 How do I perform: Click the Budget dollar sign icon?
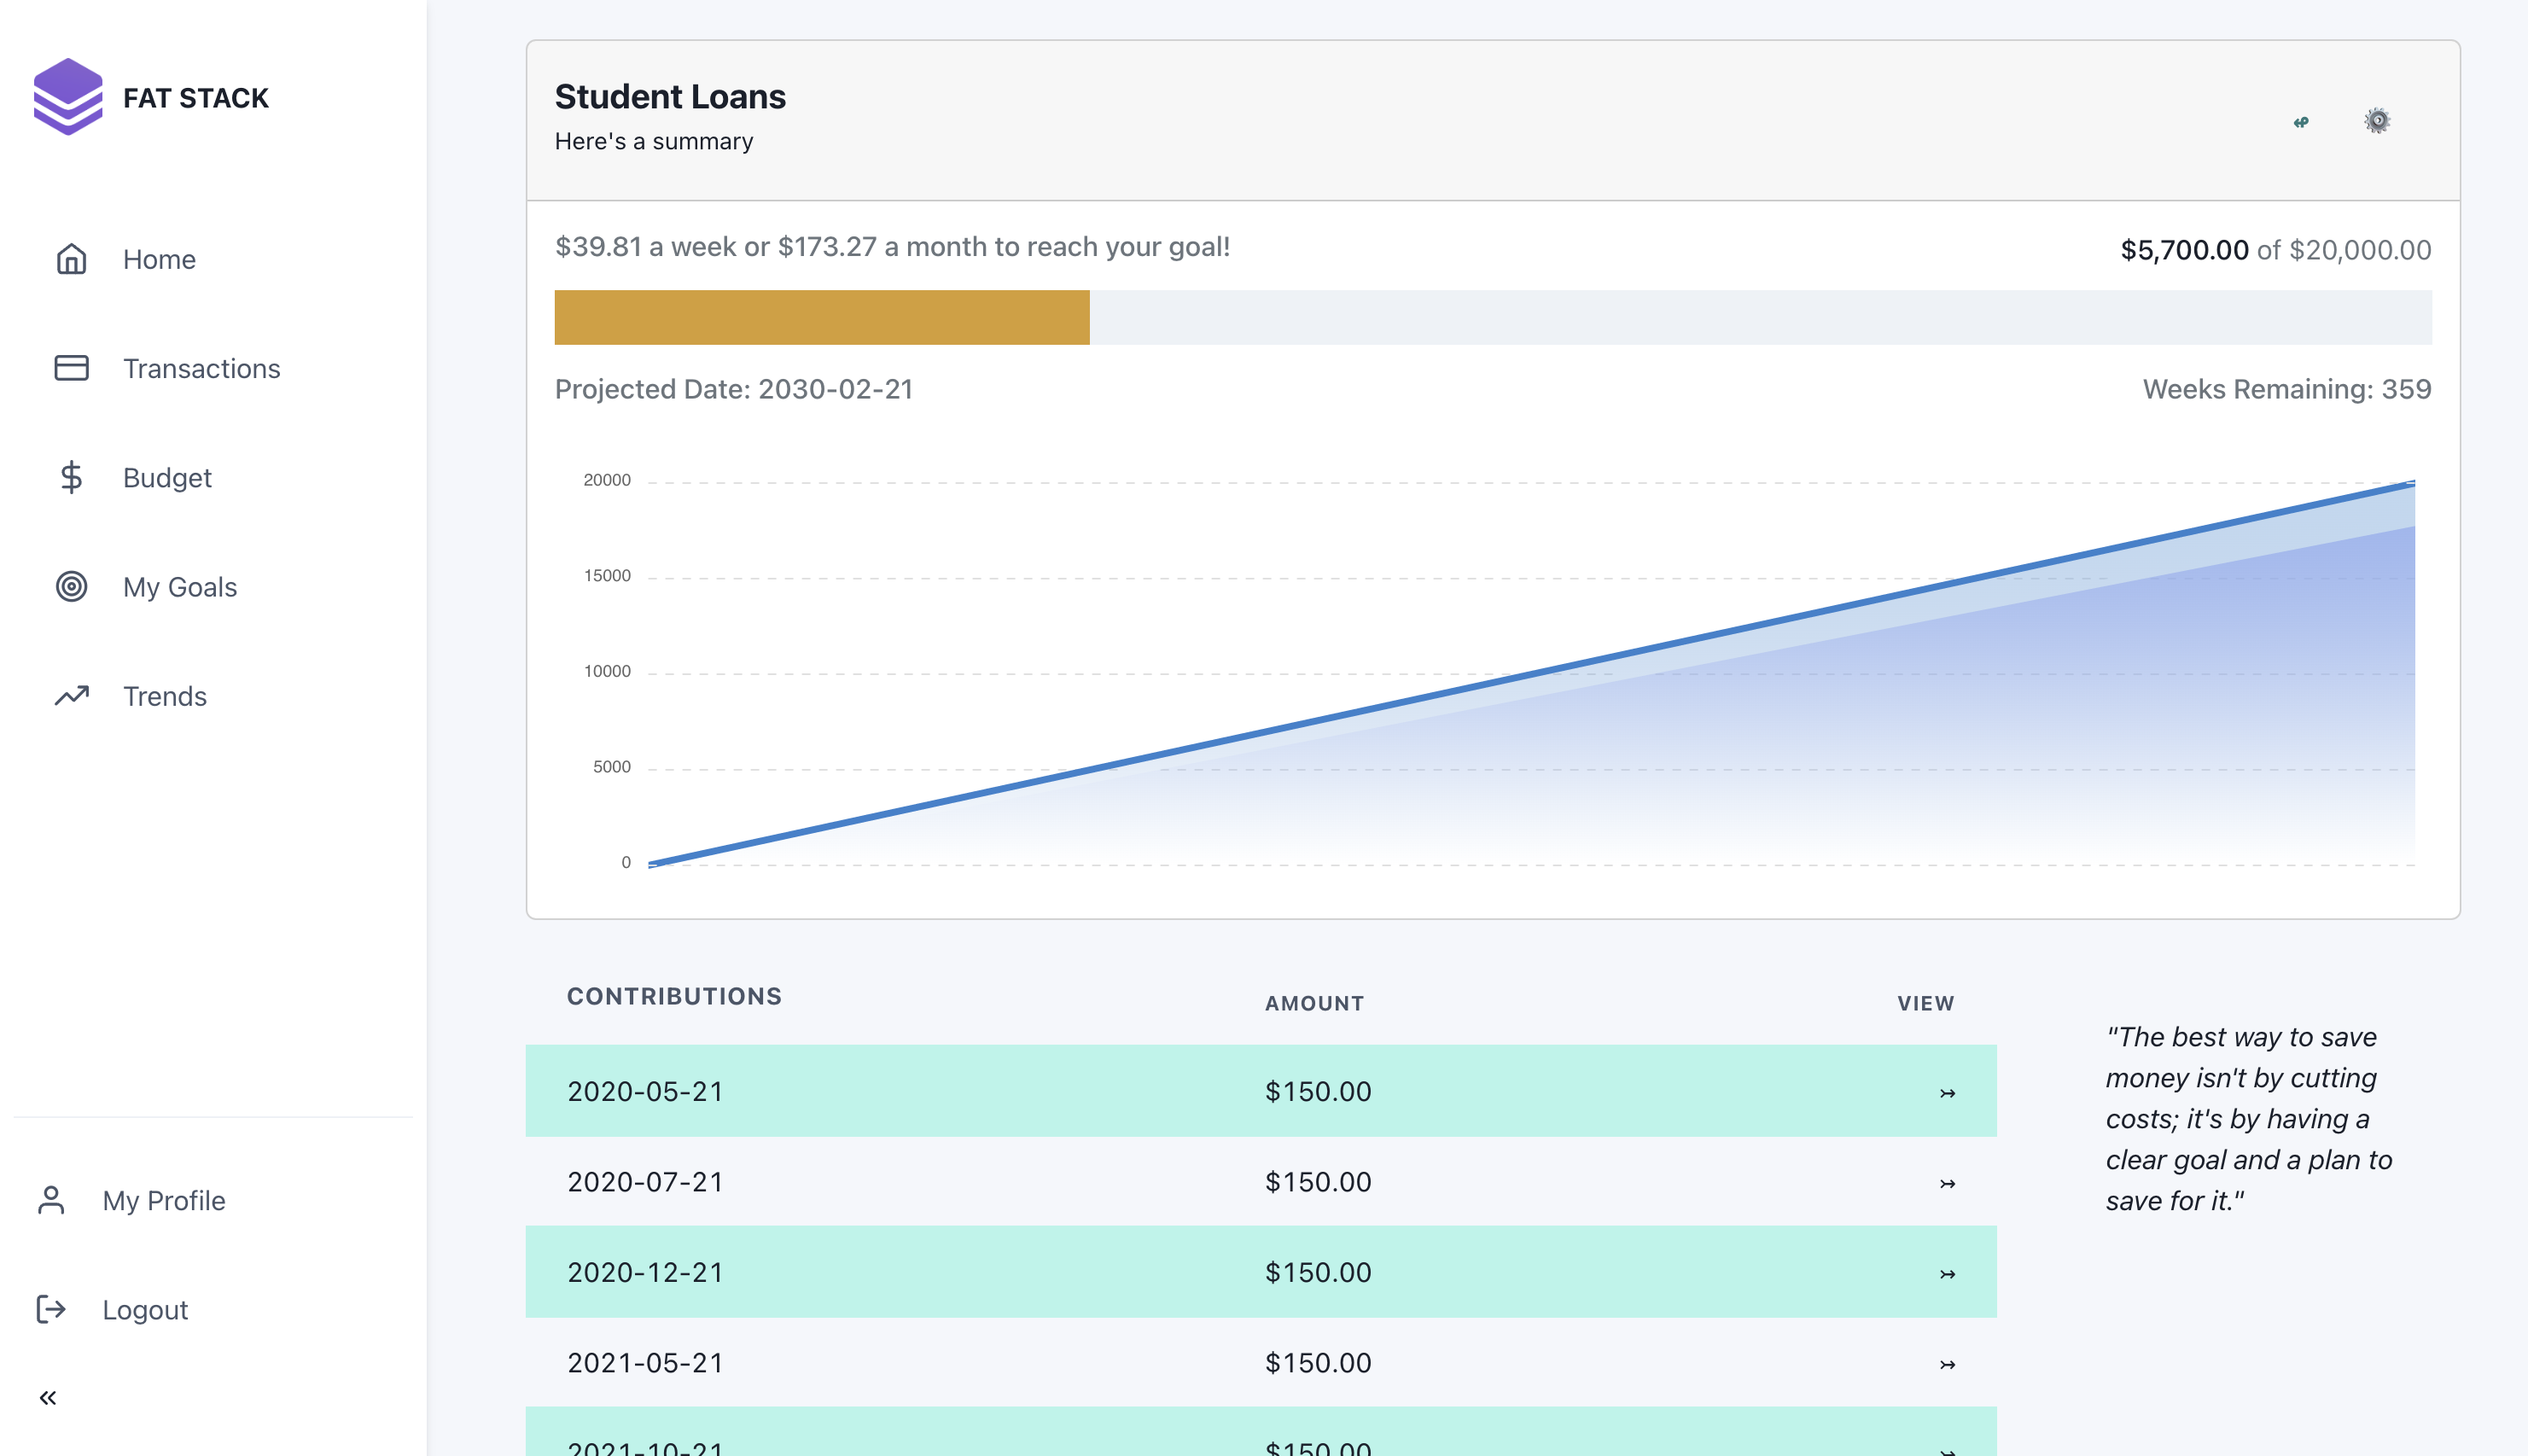click(x=71, y=477)
